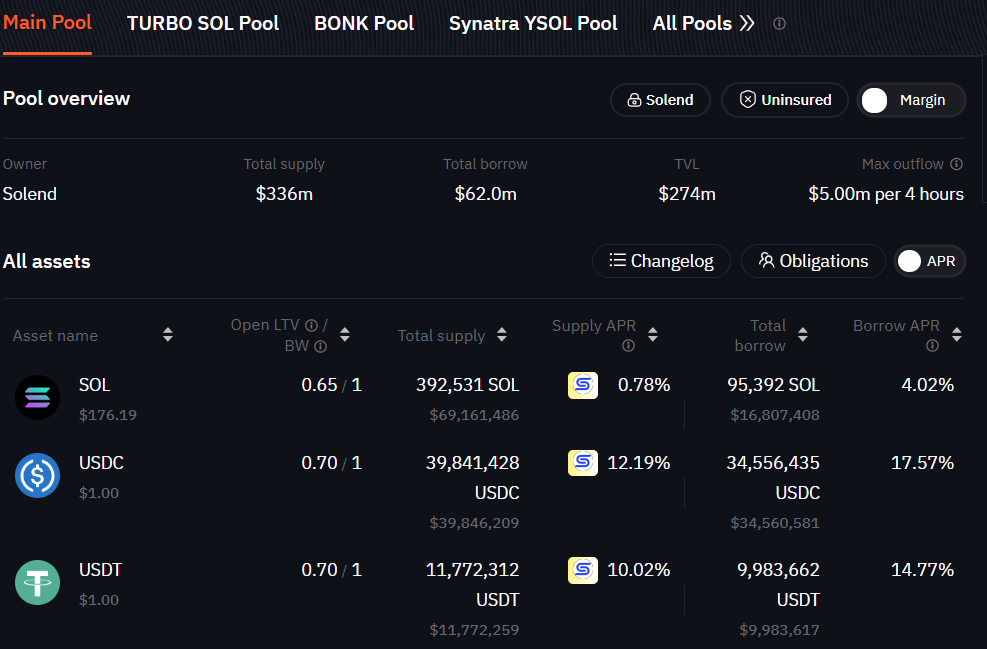Click the USDT token logo

click(x=37, y=582)
